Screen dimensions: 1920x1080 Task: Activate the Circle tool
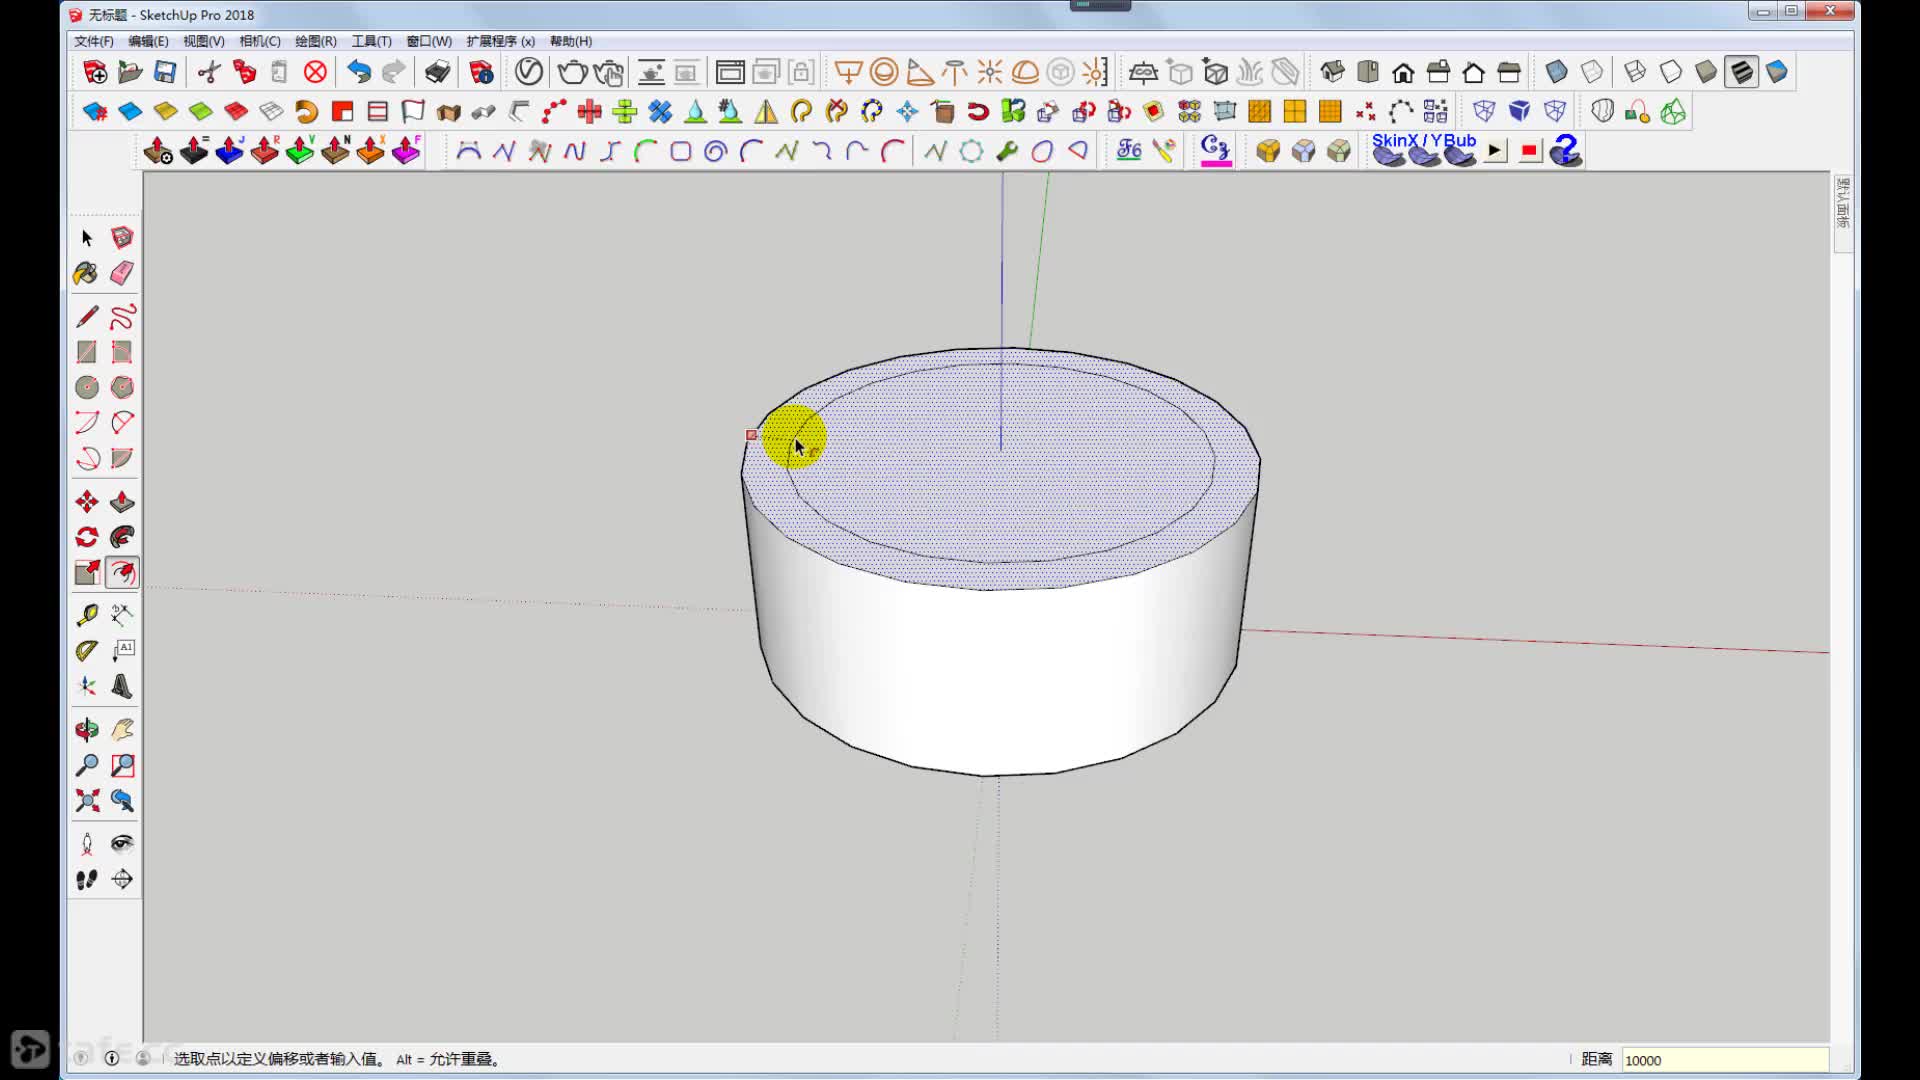point(87,387)
